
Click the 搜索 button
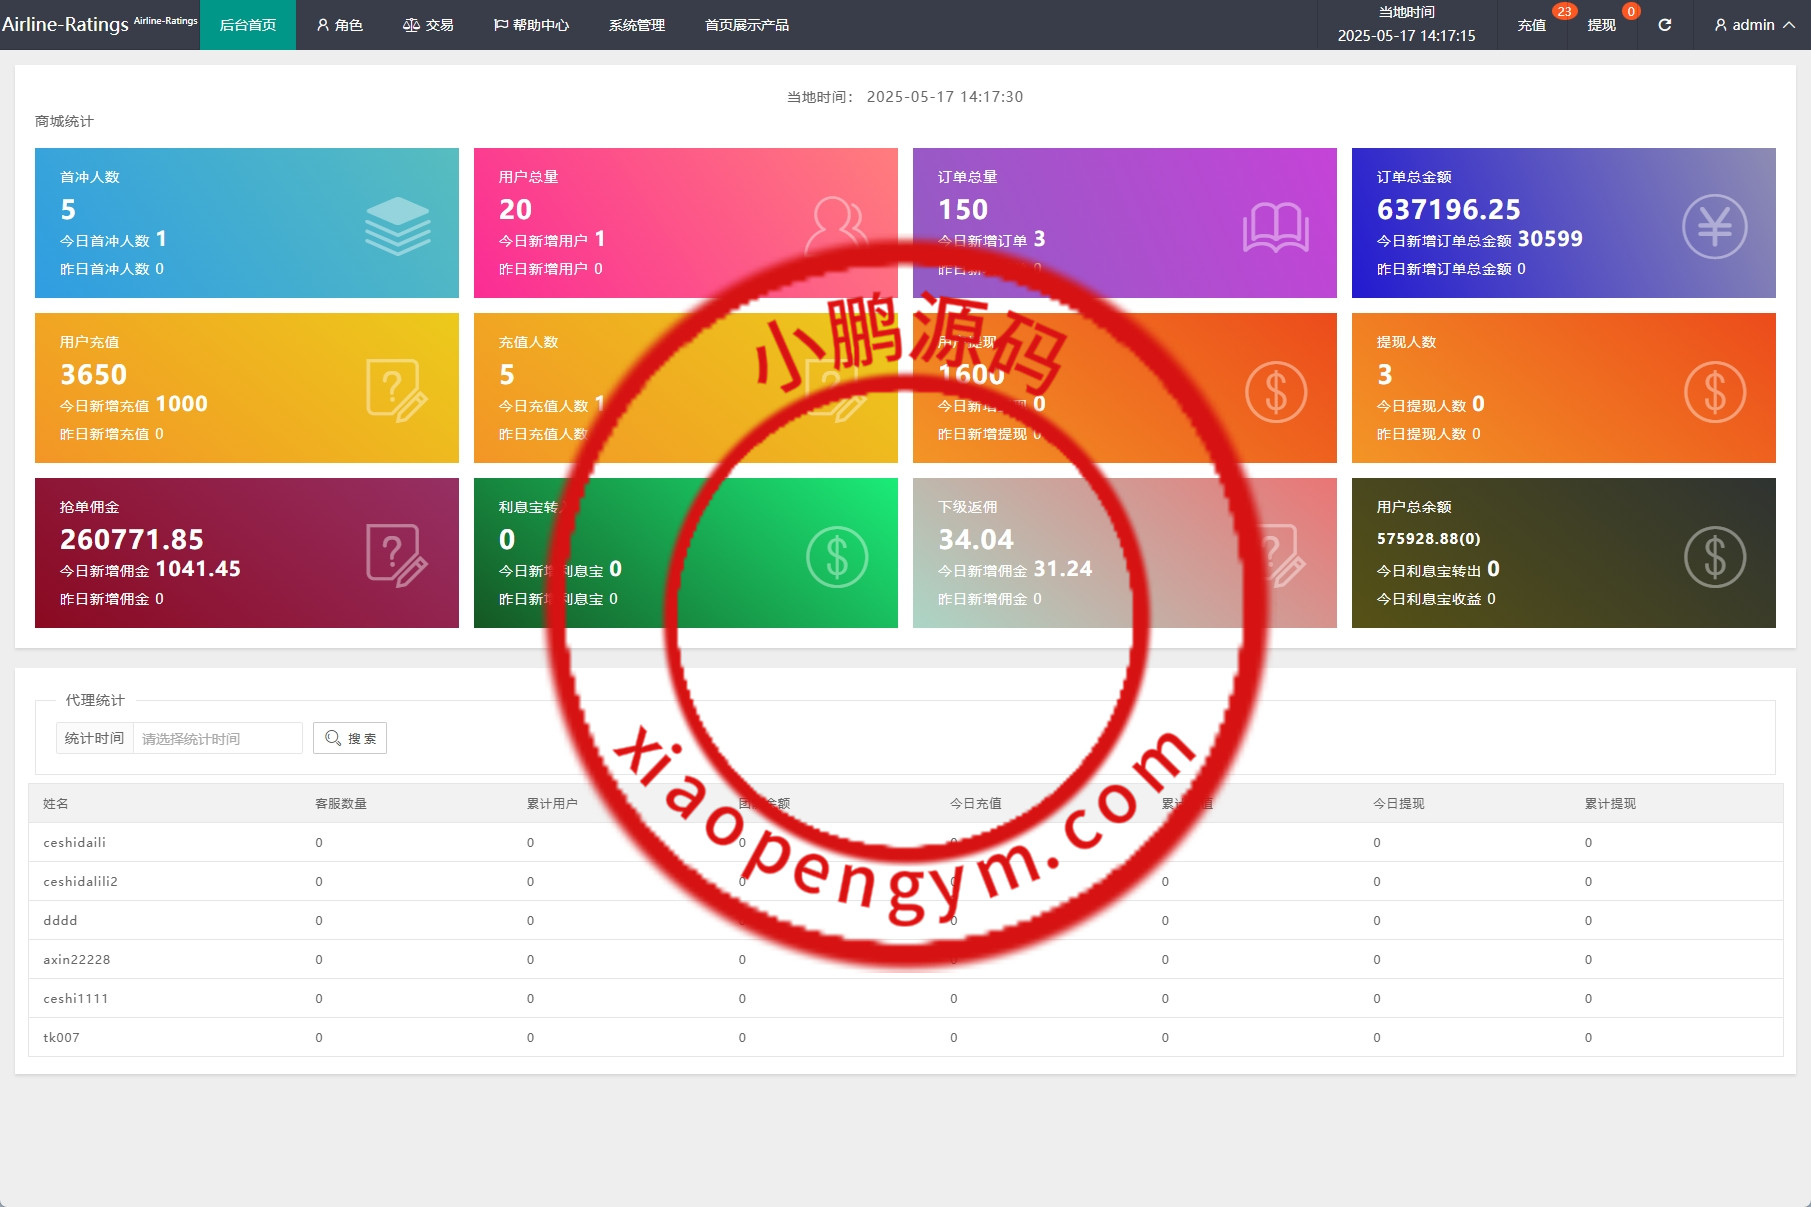point(350,738)
